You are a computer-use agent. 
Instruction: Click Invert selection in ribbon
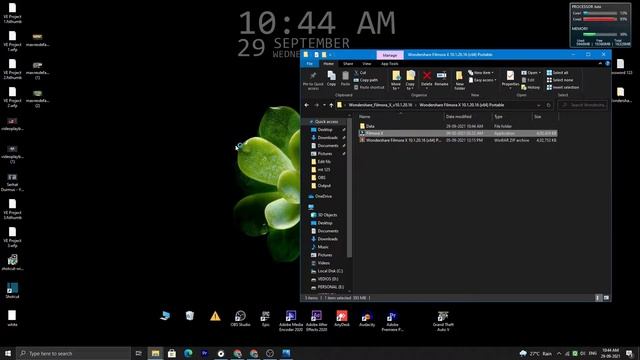pos(563,87)
